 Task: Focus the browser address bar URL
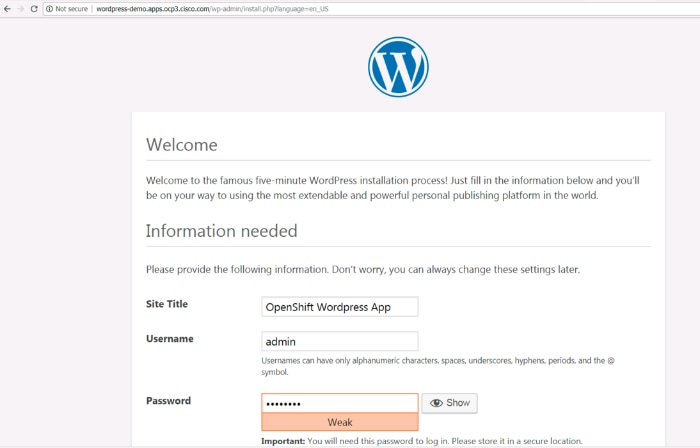tap(212, 8)
